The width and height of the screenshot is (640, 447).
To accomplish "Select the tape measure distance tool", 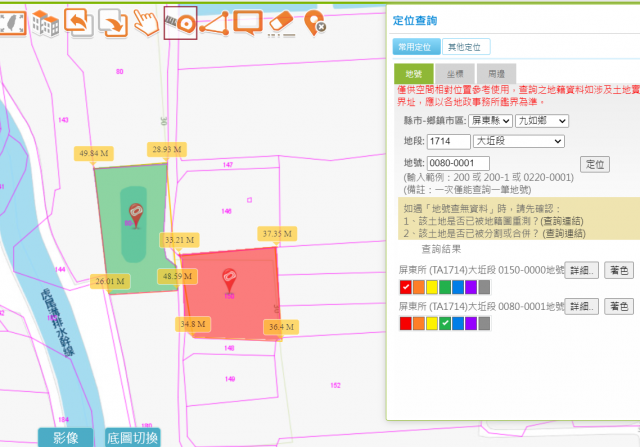I will [x=180, y=22].
